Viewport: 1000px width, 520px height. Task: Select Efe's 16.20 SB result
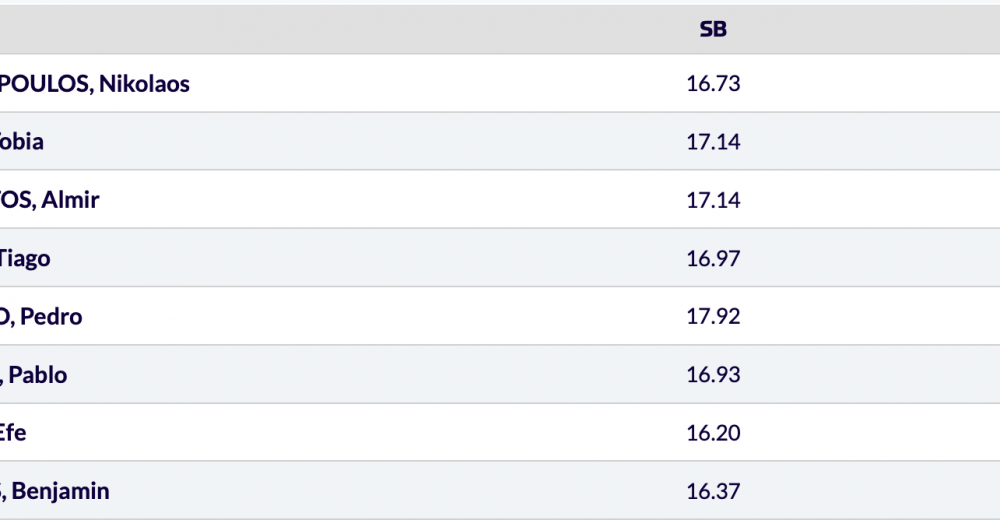tap(713, 433)
